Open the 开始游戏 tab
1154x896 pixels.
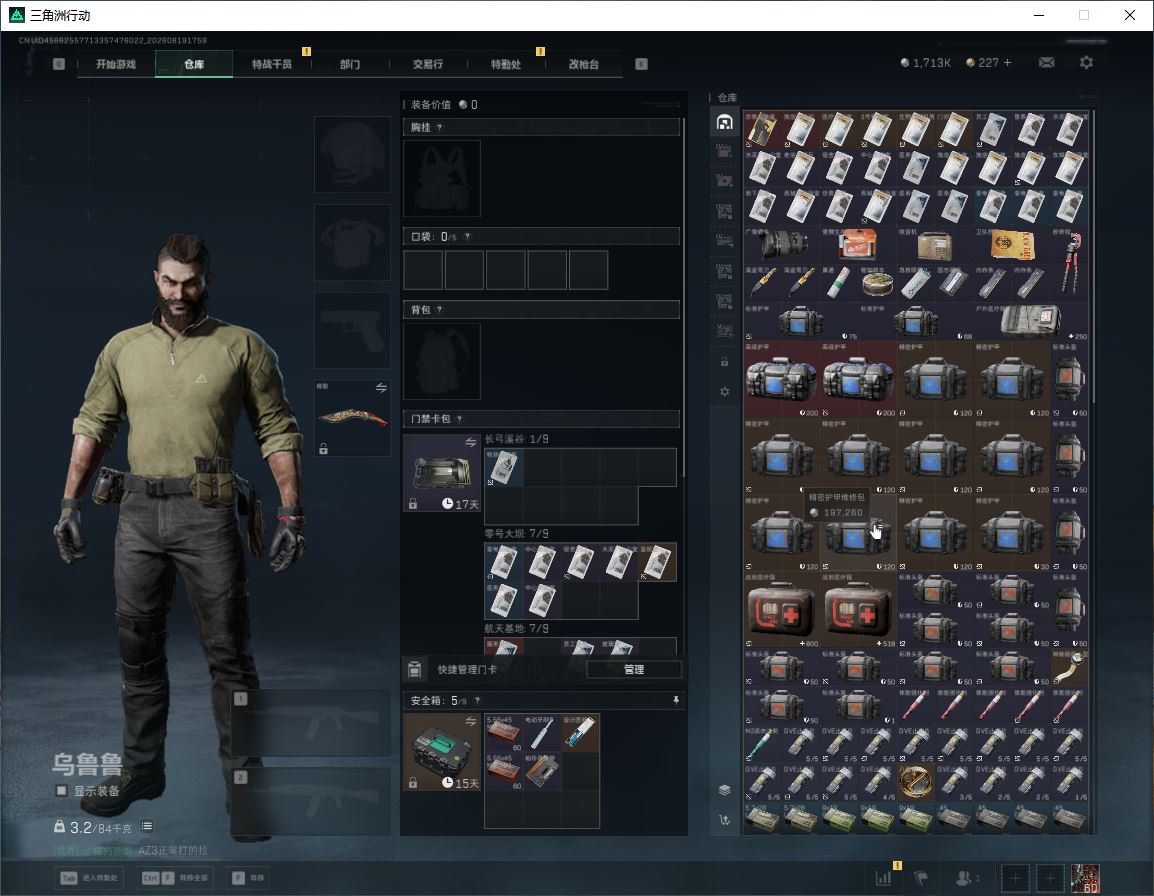116,64
